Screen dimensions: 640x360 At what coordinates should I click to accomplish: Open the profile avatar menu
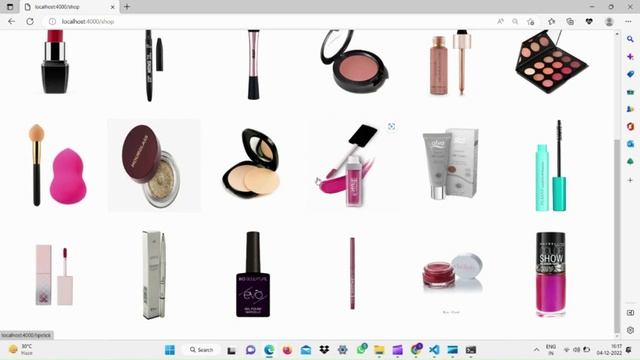(x=609, y=22)
